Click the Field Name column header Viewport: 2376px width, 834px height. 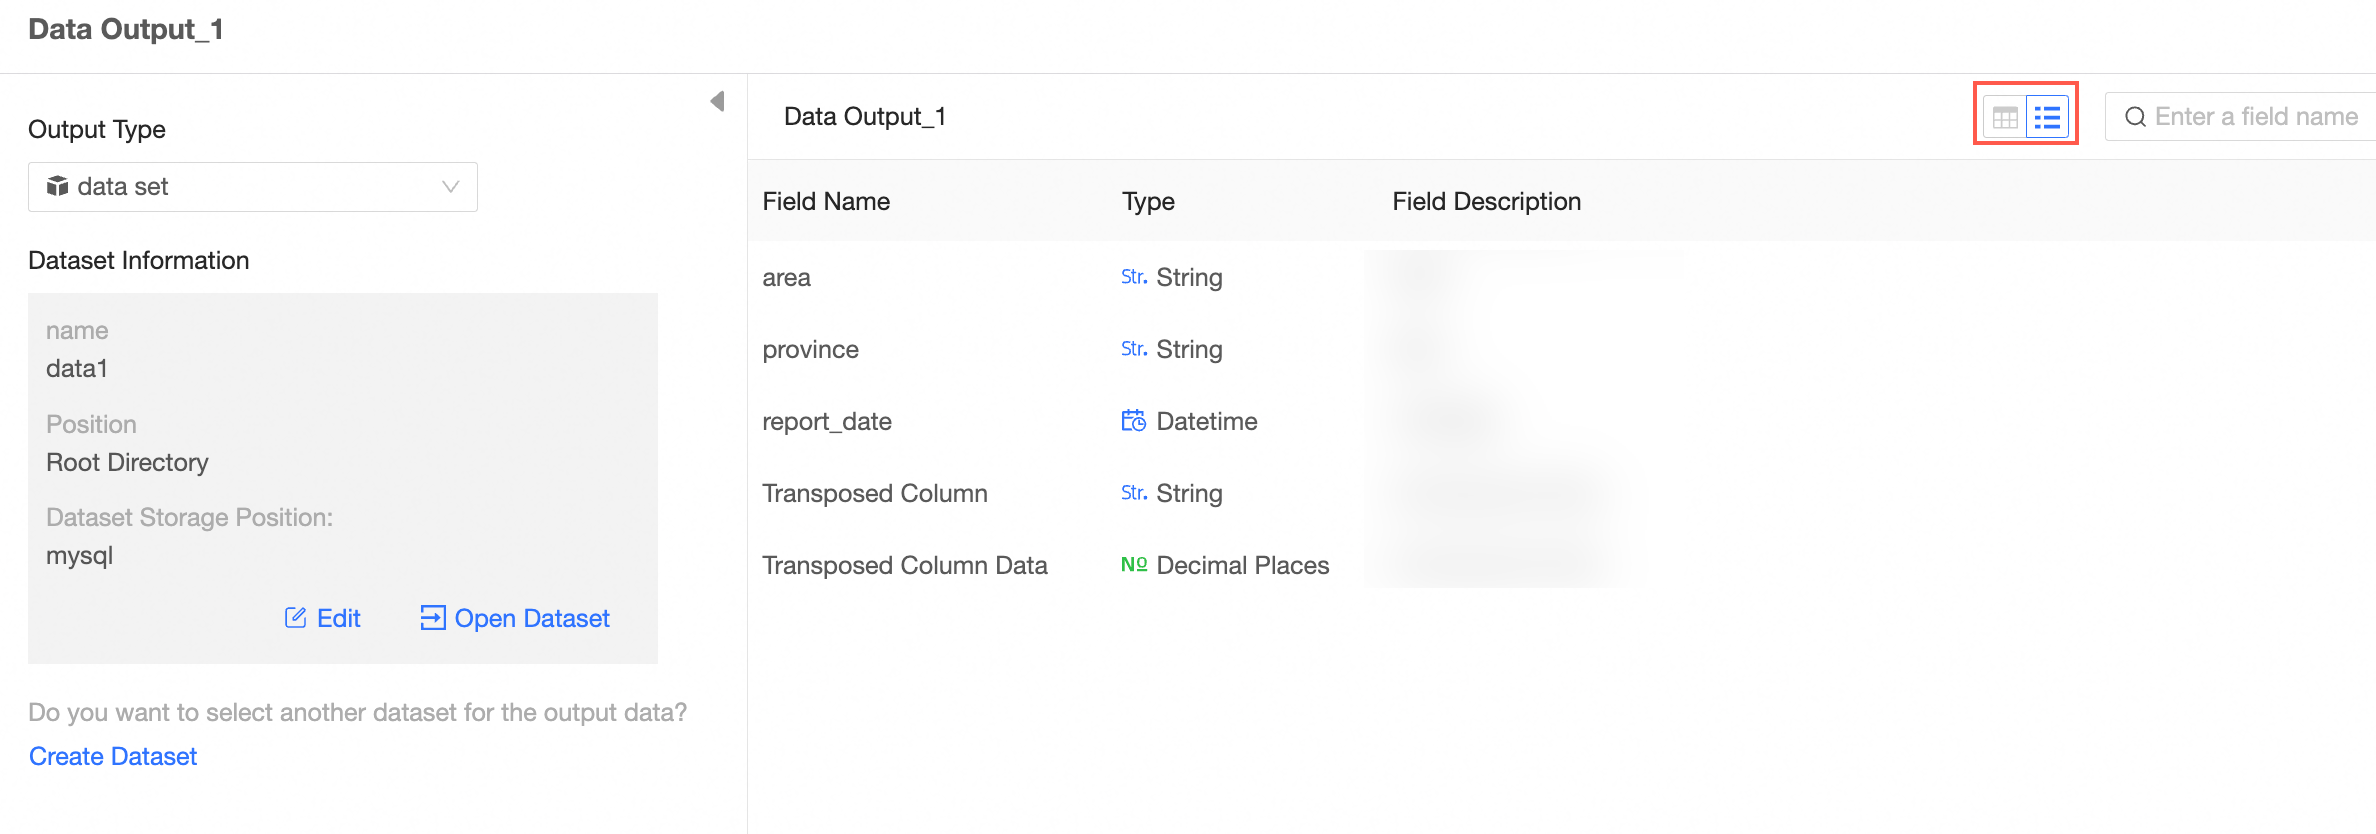[x=826, y=201]
